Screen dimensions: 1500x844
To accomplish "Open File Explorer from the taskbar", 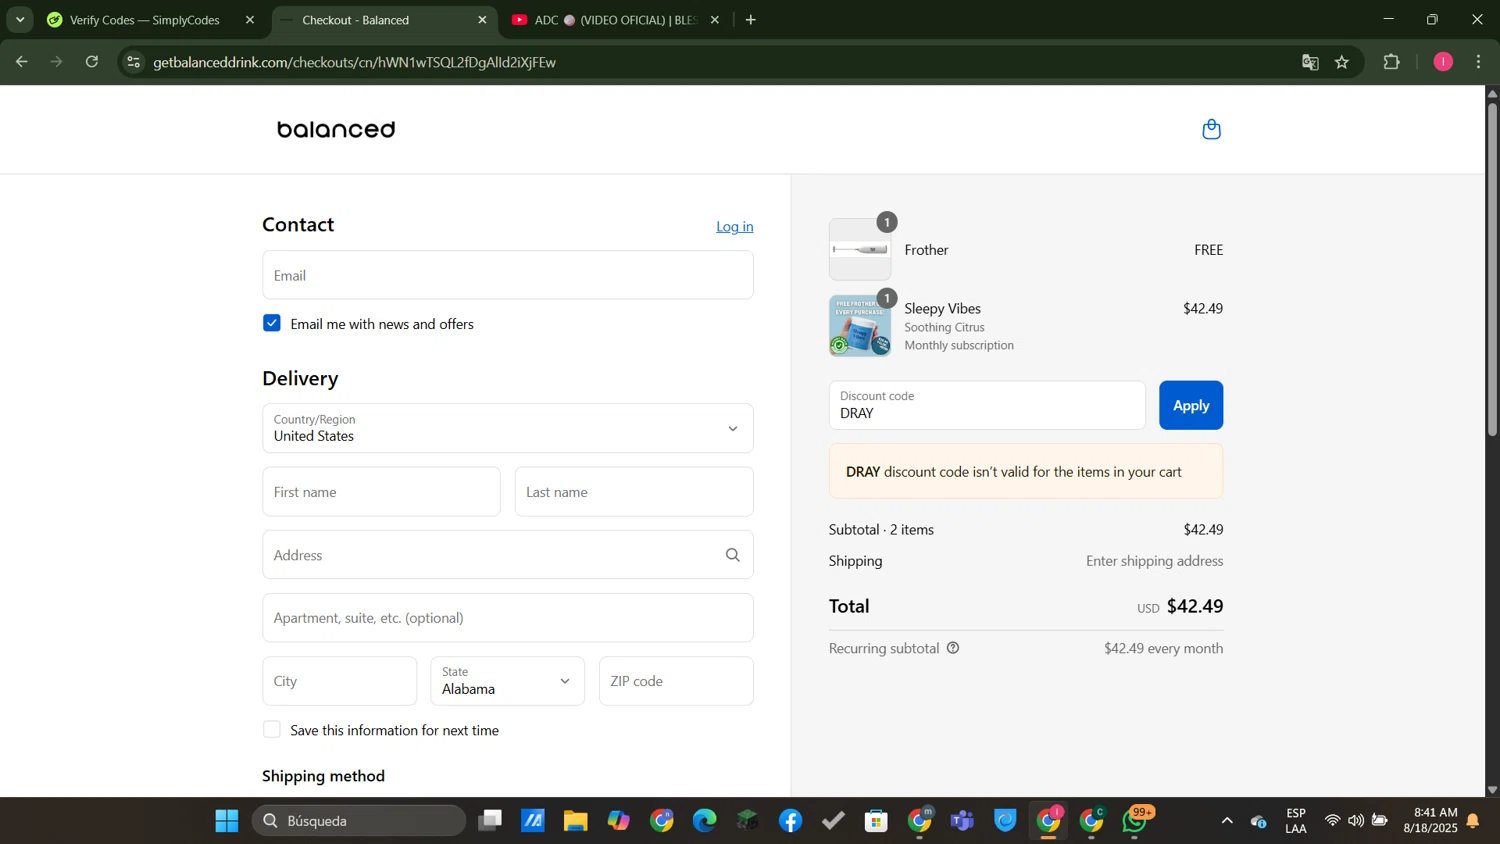I will click(575, 821).
